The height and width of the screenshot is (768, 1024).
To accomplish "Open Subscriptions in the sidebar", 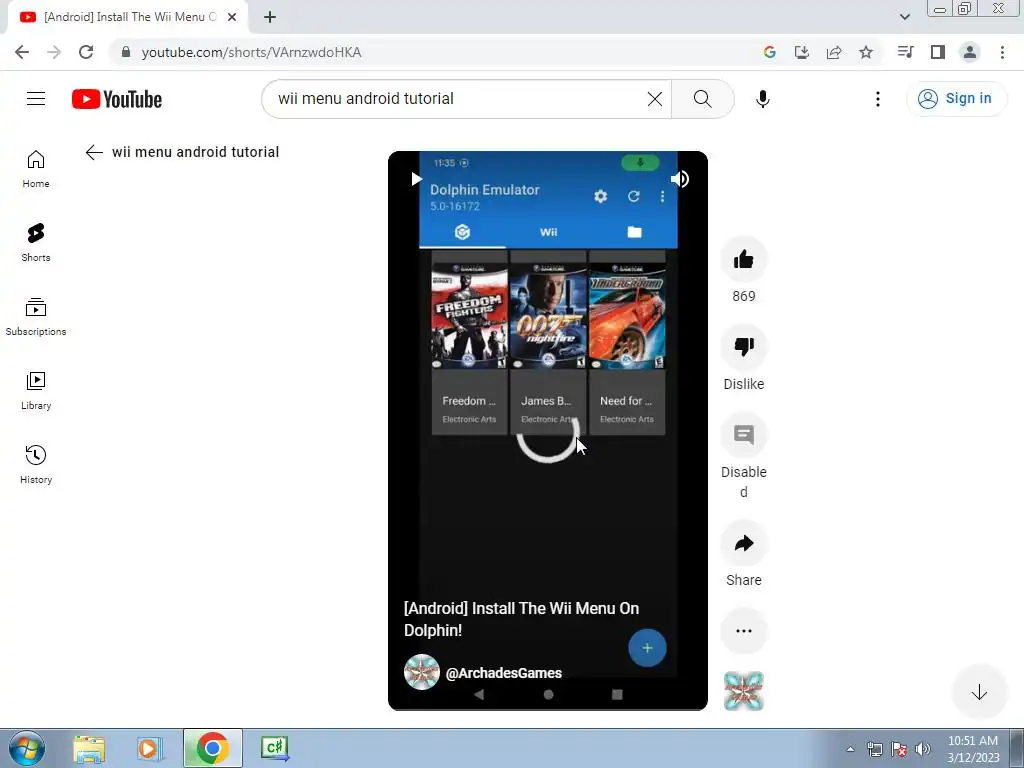I will coord(36,317).
